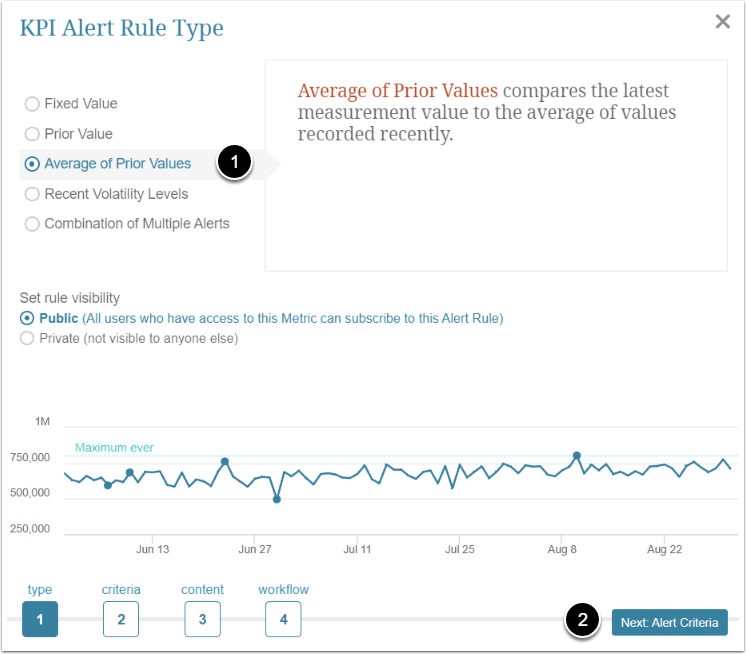
Task: Set rule visibility to Private
Action: (x=26, y=338)
